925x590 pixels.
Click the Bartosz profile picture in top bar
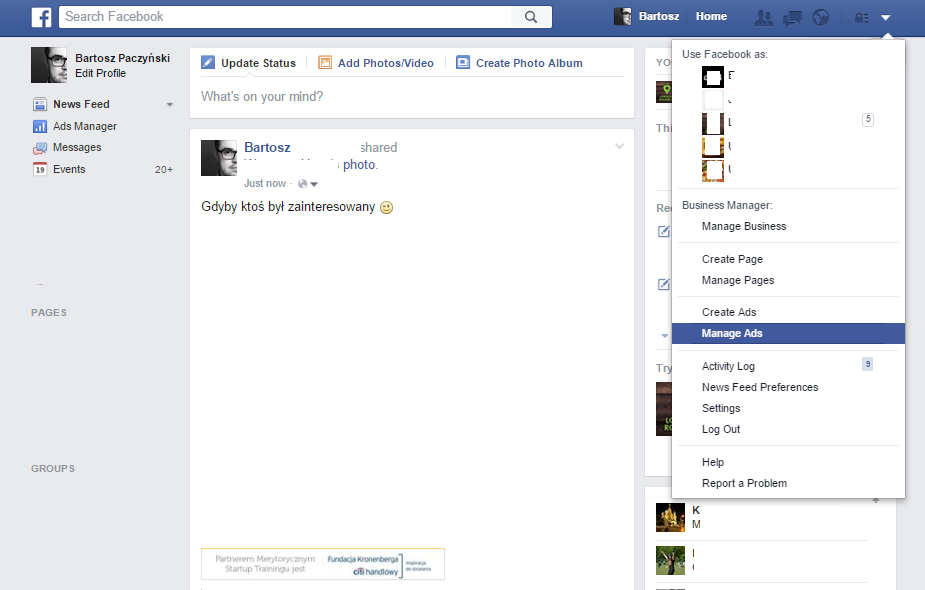pyautogui.click(x=622, y=17)
